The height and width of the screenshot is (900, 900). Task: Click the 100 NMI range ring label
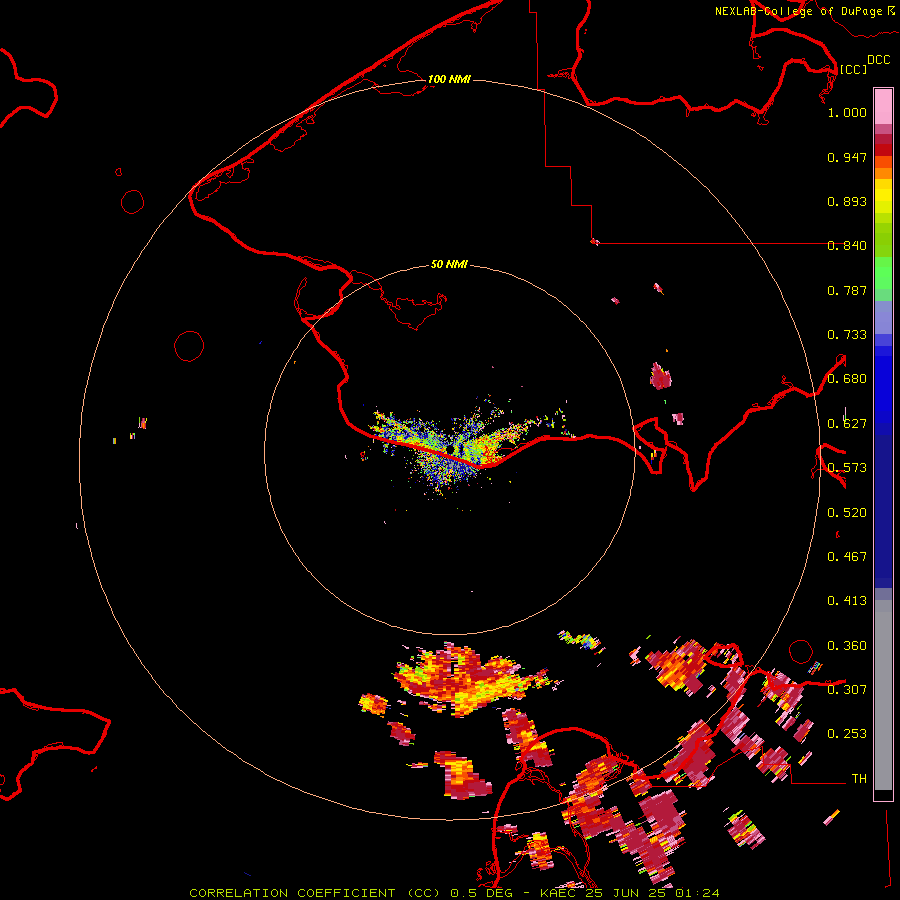(x=449, y=79)
